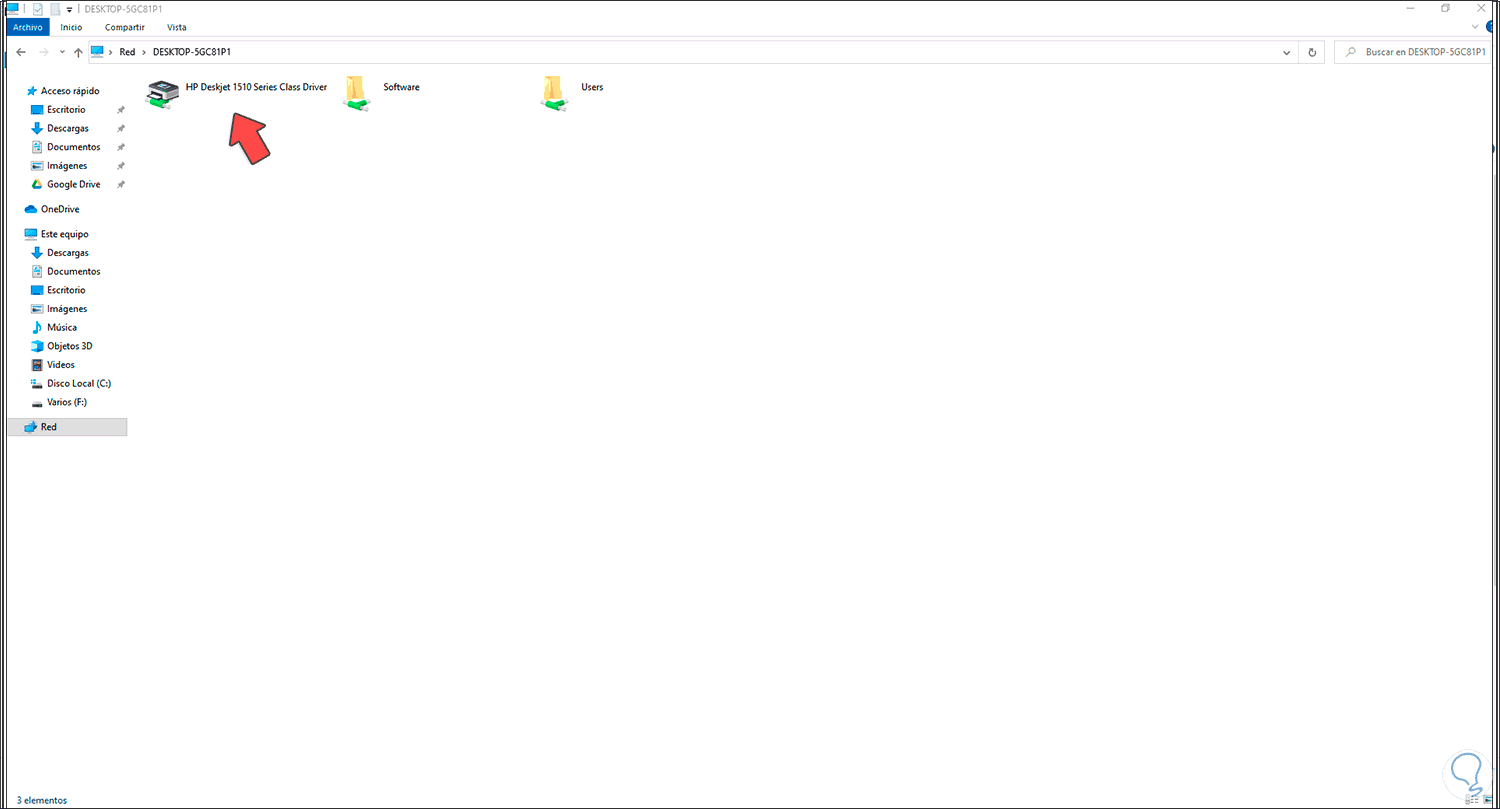Click the 3 elementos status bar text
1500x809 pixels.
coord(41,800)
